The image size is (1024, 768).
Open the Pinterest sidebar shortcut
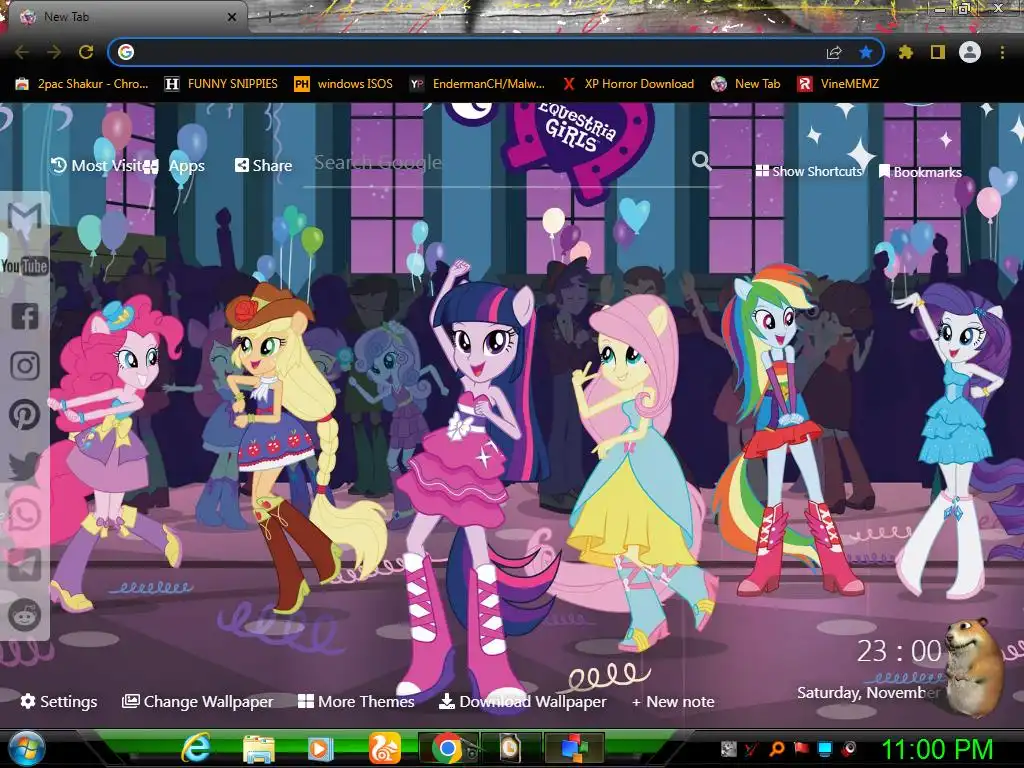tap(25, 415)
